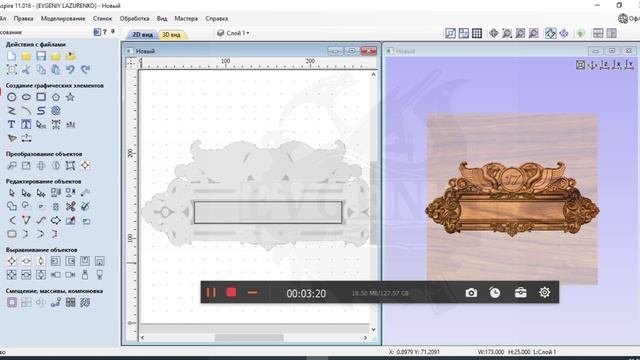Viewport: 640px width, 360px height.
Task: Select the Draw Text T tool
Action: (11, 124)
